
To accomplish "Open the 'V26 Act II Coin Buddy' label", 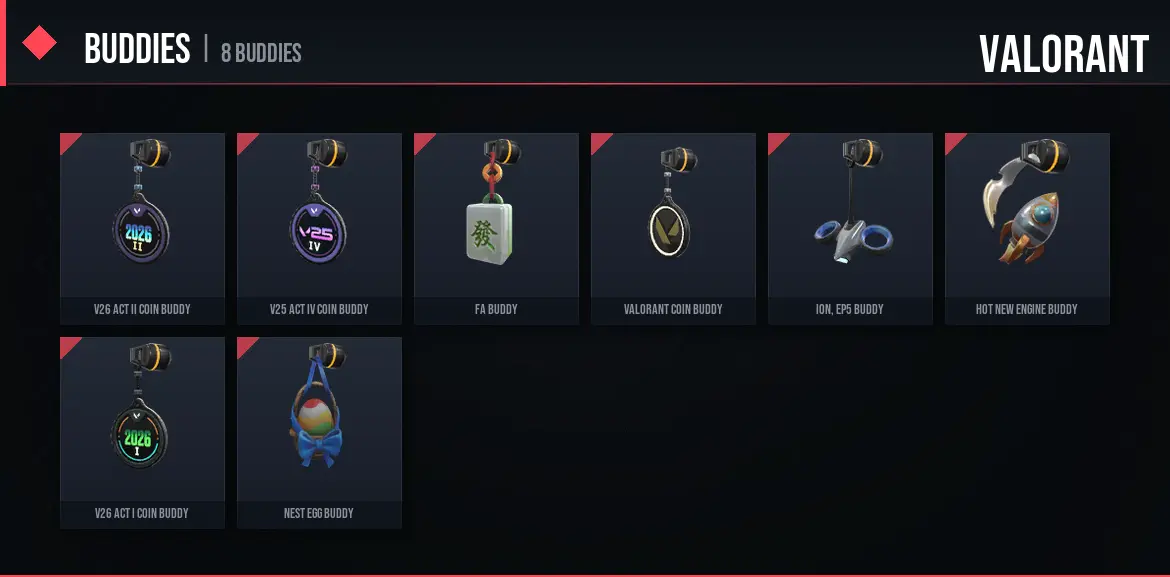I will 142,309.
